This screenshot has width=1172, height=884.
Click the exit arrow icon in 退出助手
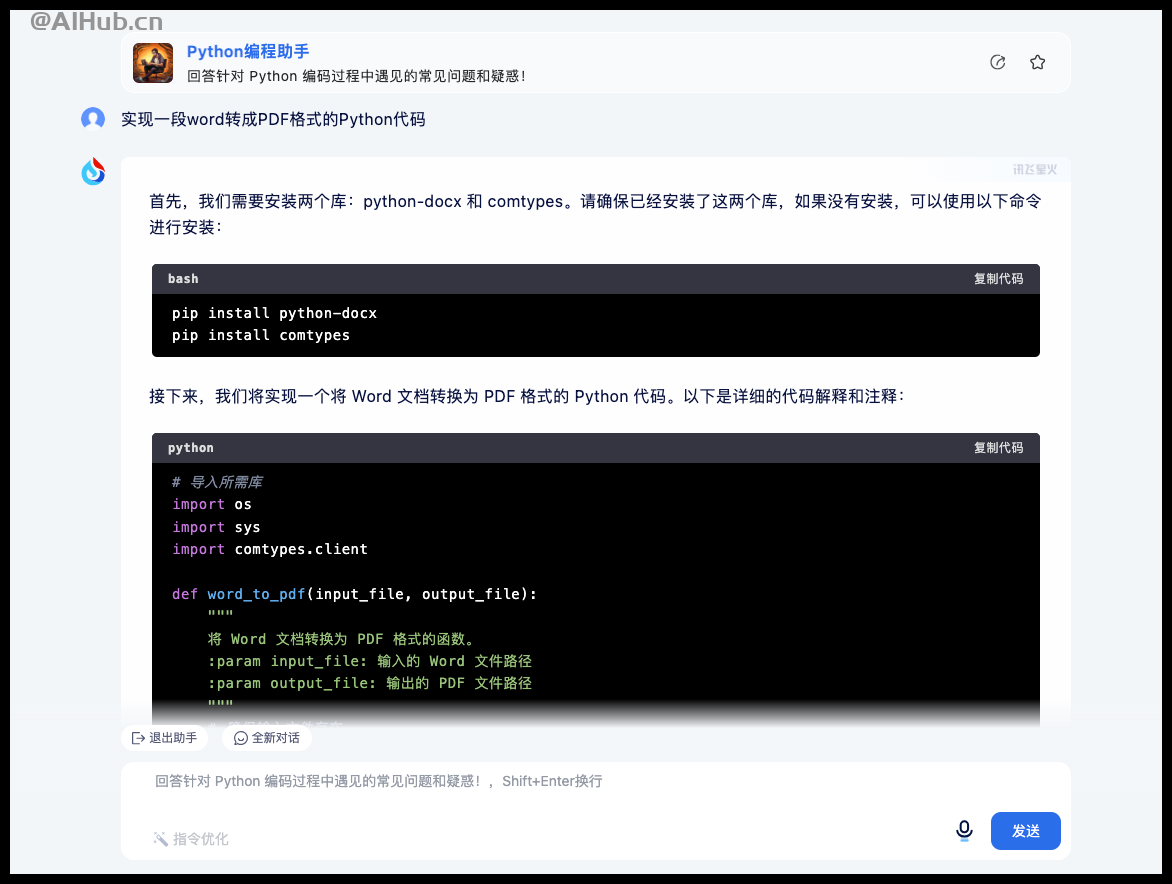coord(138,738)
